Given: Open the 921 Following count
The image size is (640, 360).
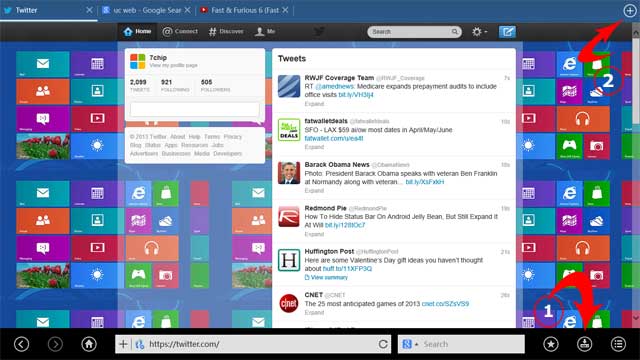Looking at the screenshot, I should click(175, 85).
